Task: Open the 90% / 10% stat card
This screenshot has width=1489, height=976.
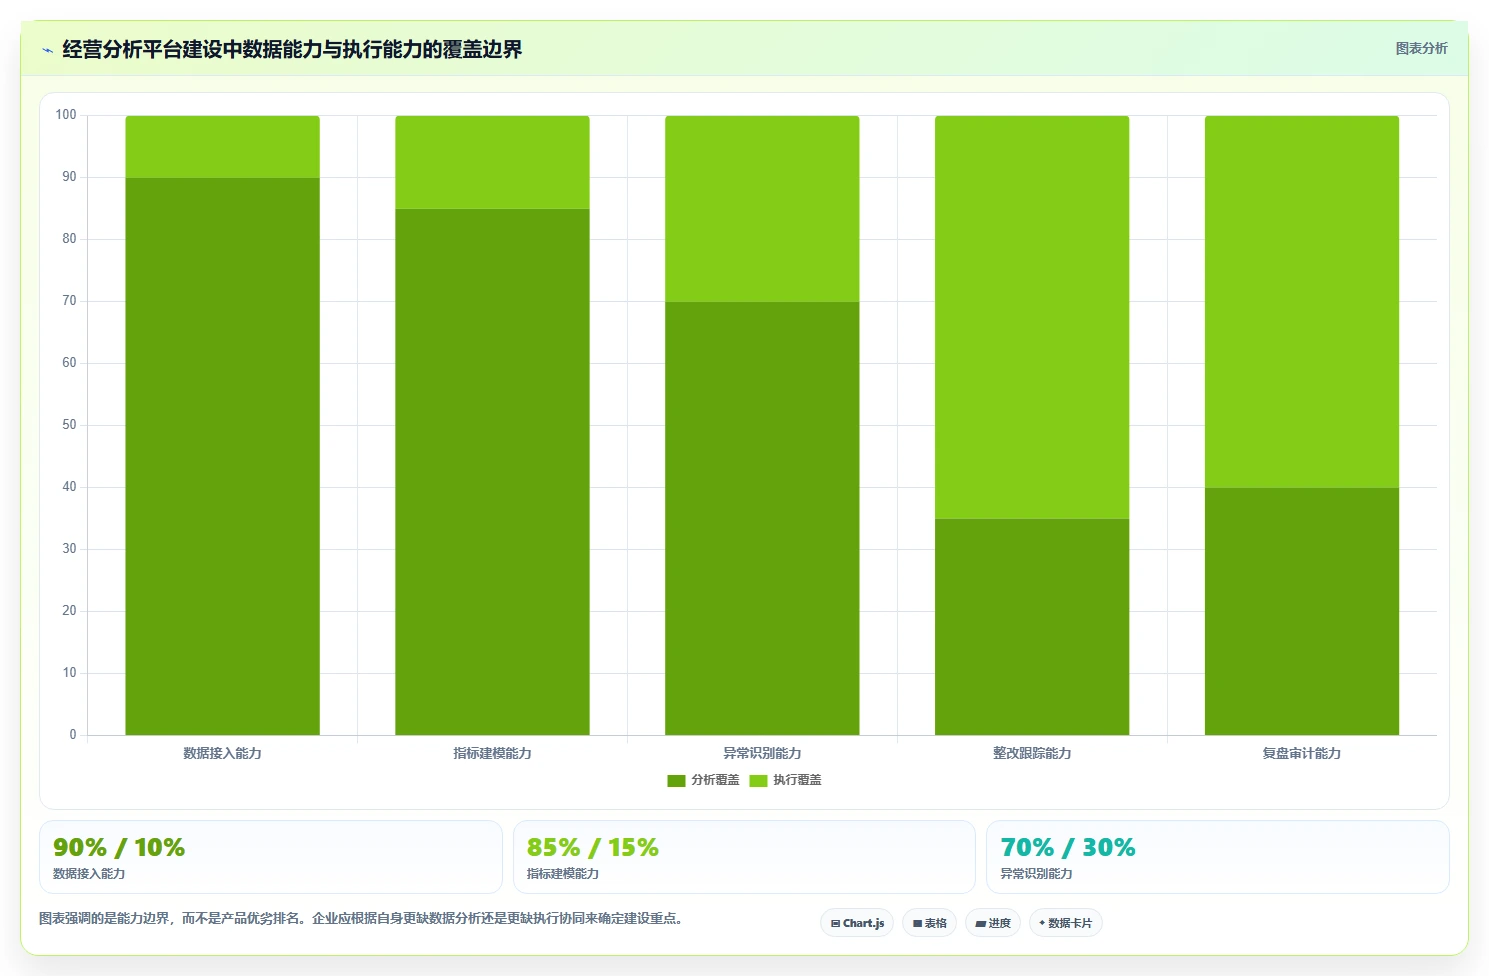Action: pos(270,857)
